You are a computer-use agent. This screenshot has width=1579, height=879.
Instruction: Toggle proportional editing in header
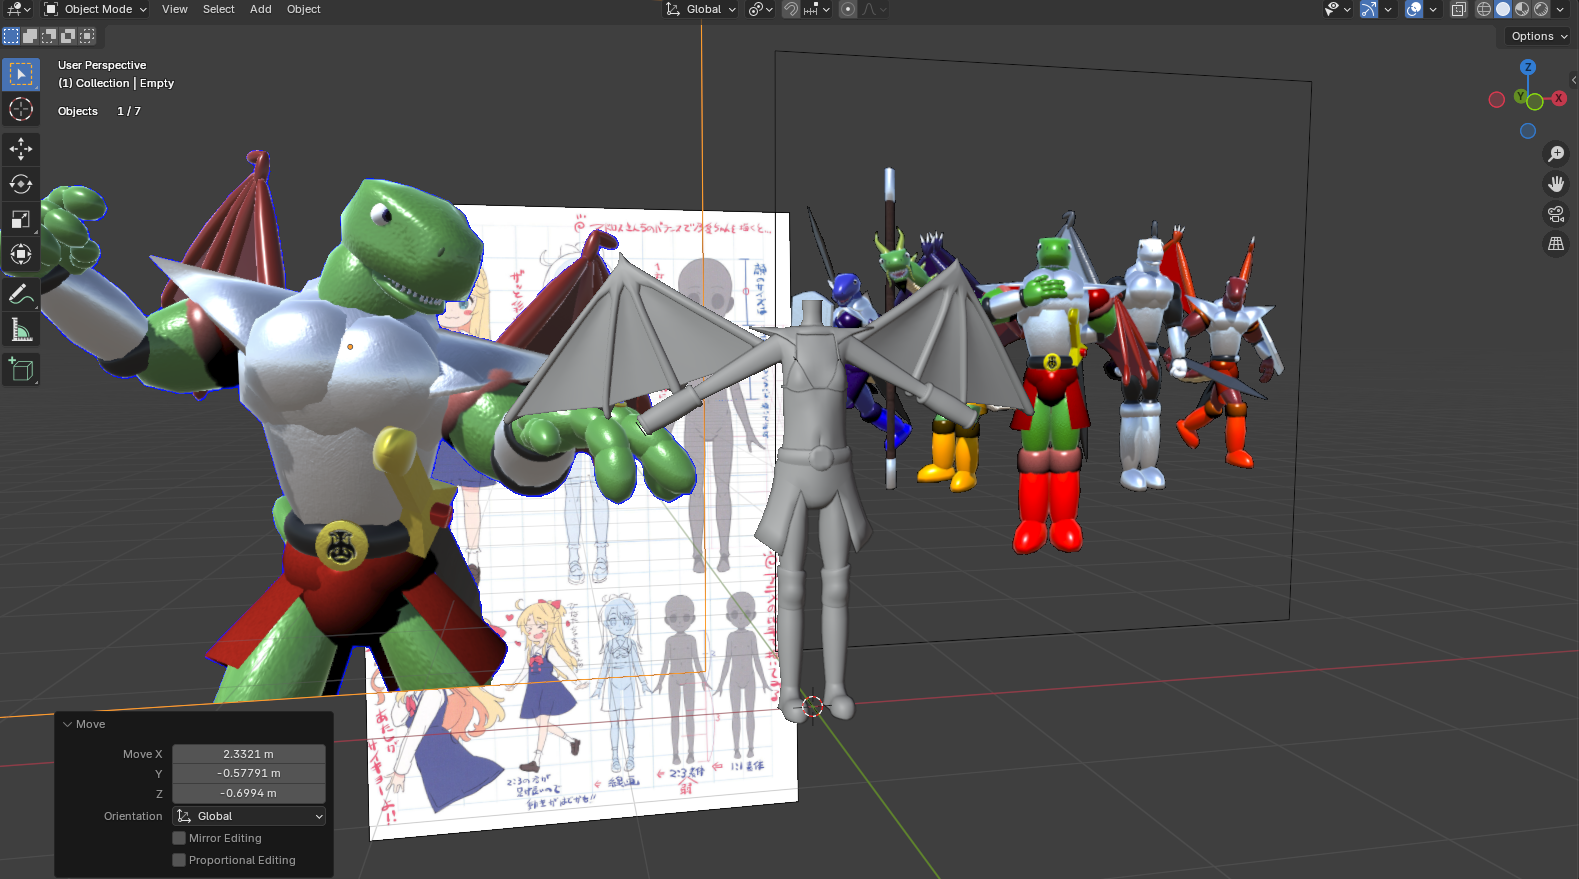tap(848, 9)
